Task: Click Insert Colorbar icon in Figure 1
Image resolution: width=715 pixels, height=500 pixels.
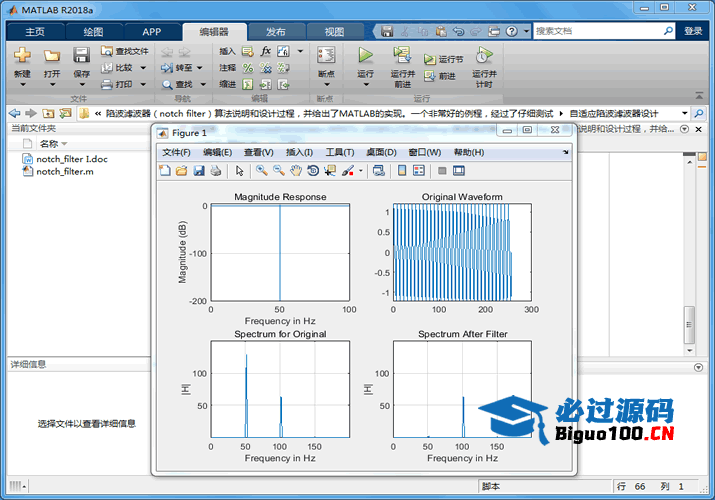Action: (402, 171)
